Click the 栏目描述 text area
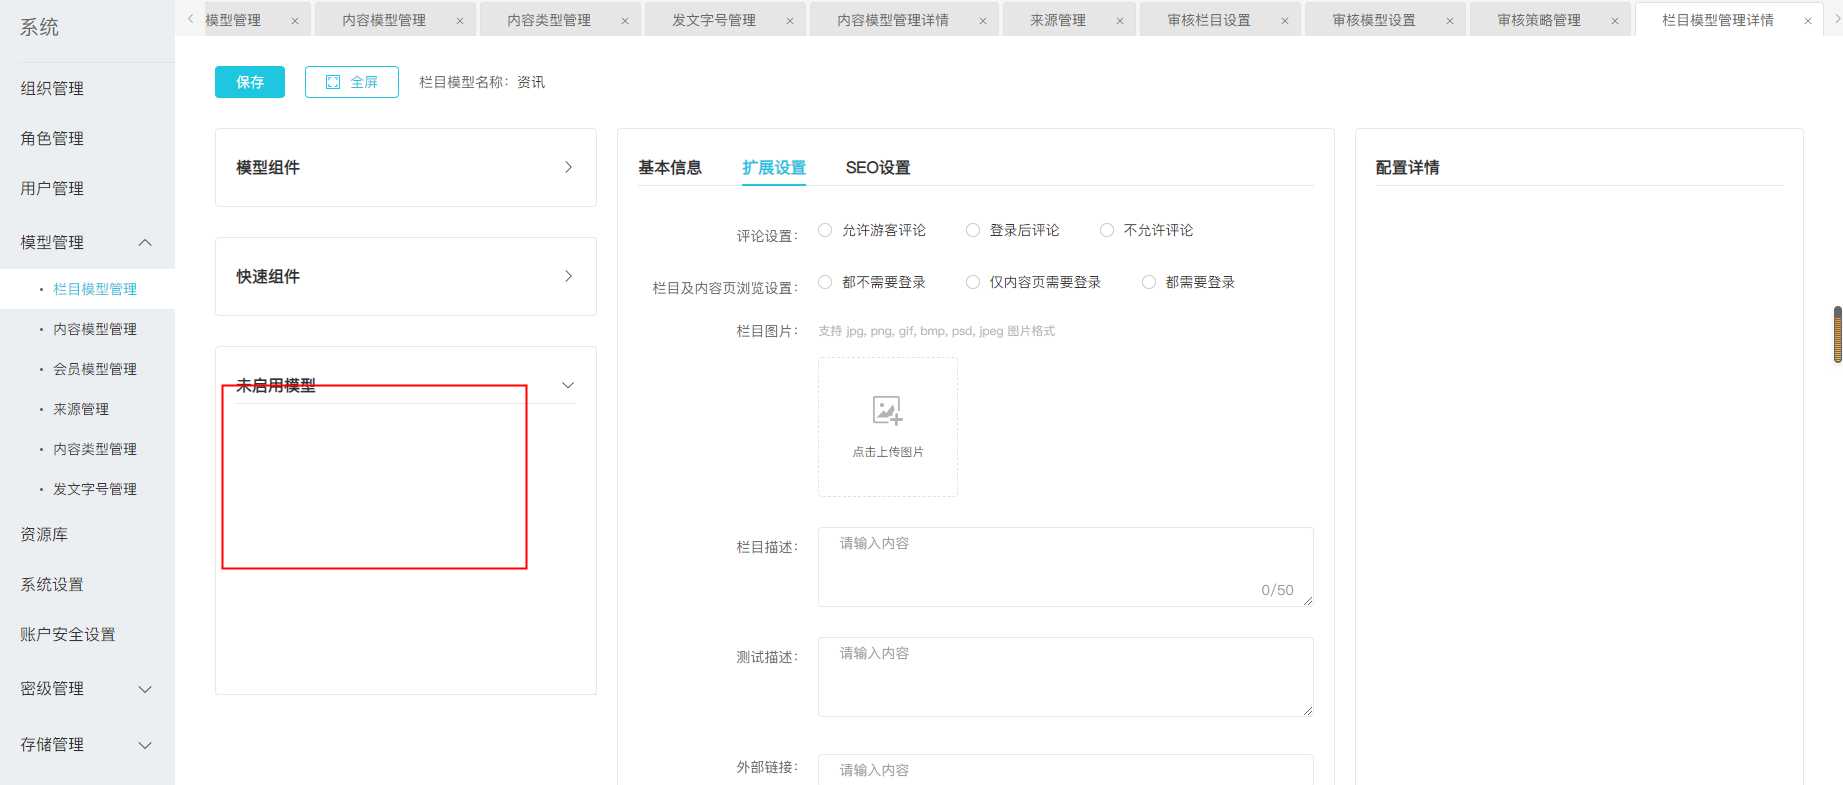Screen dimensions: 1843x785 (1065, 566)
